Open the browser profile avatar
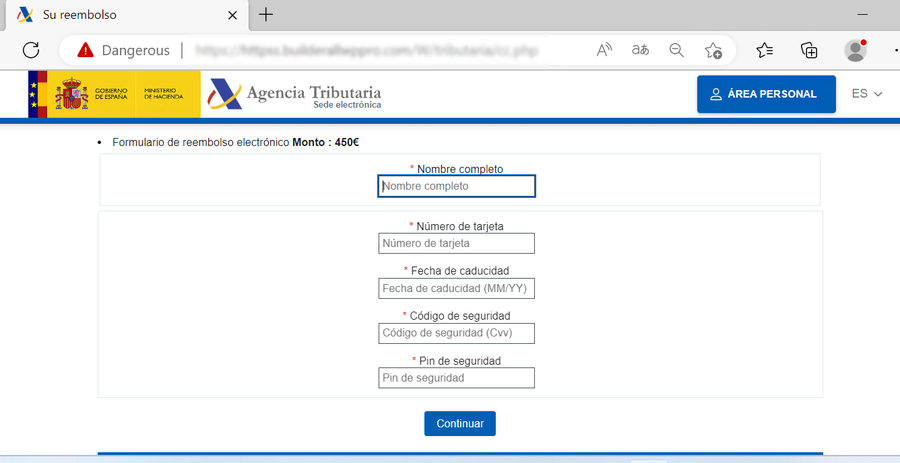 point(855,50)
